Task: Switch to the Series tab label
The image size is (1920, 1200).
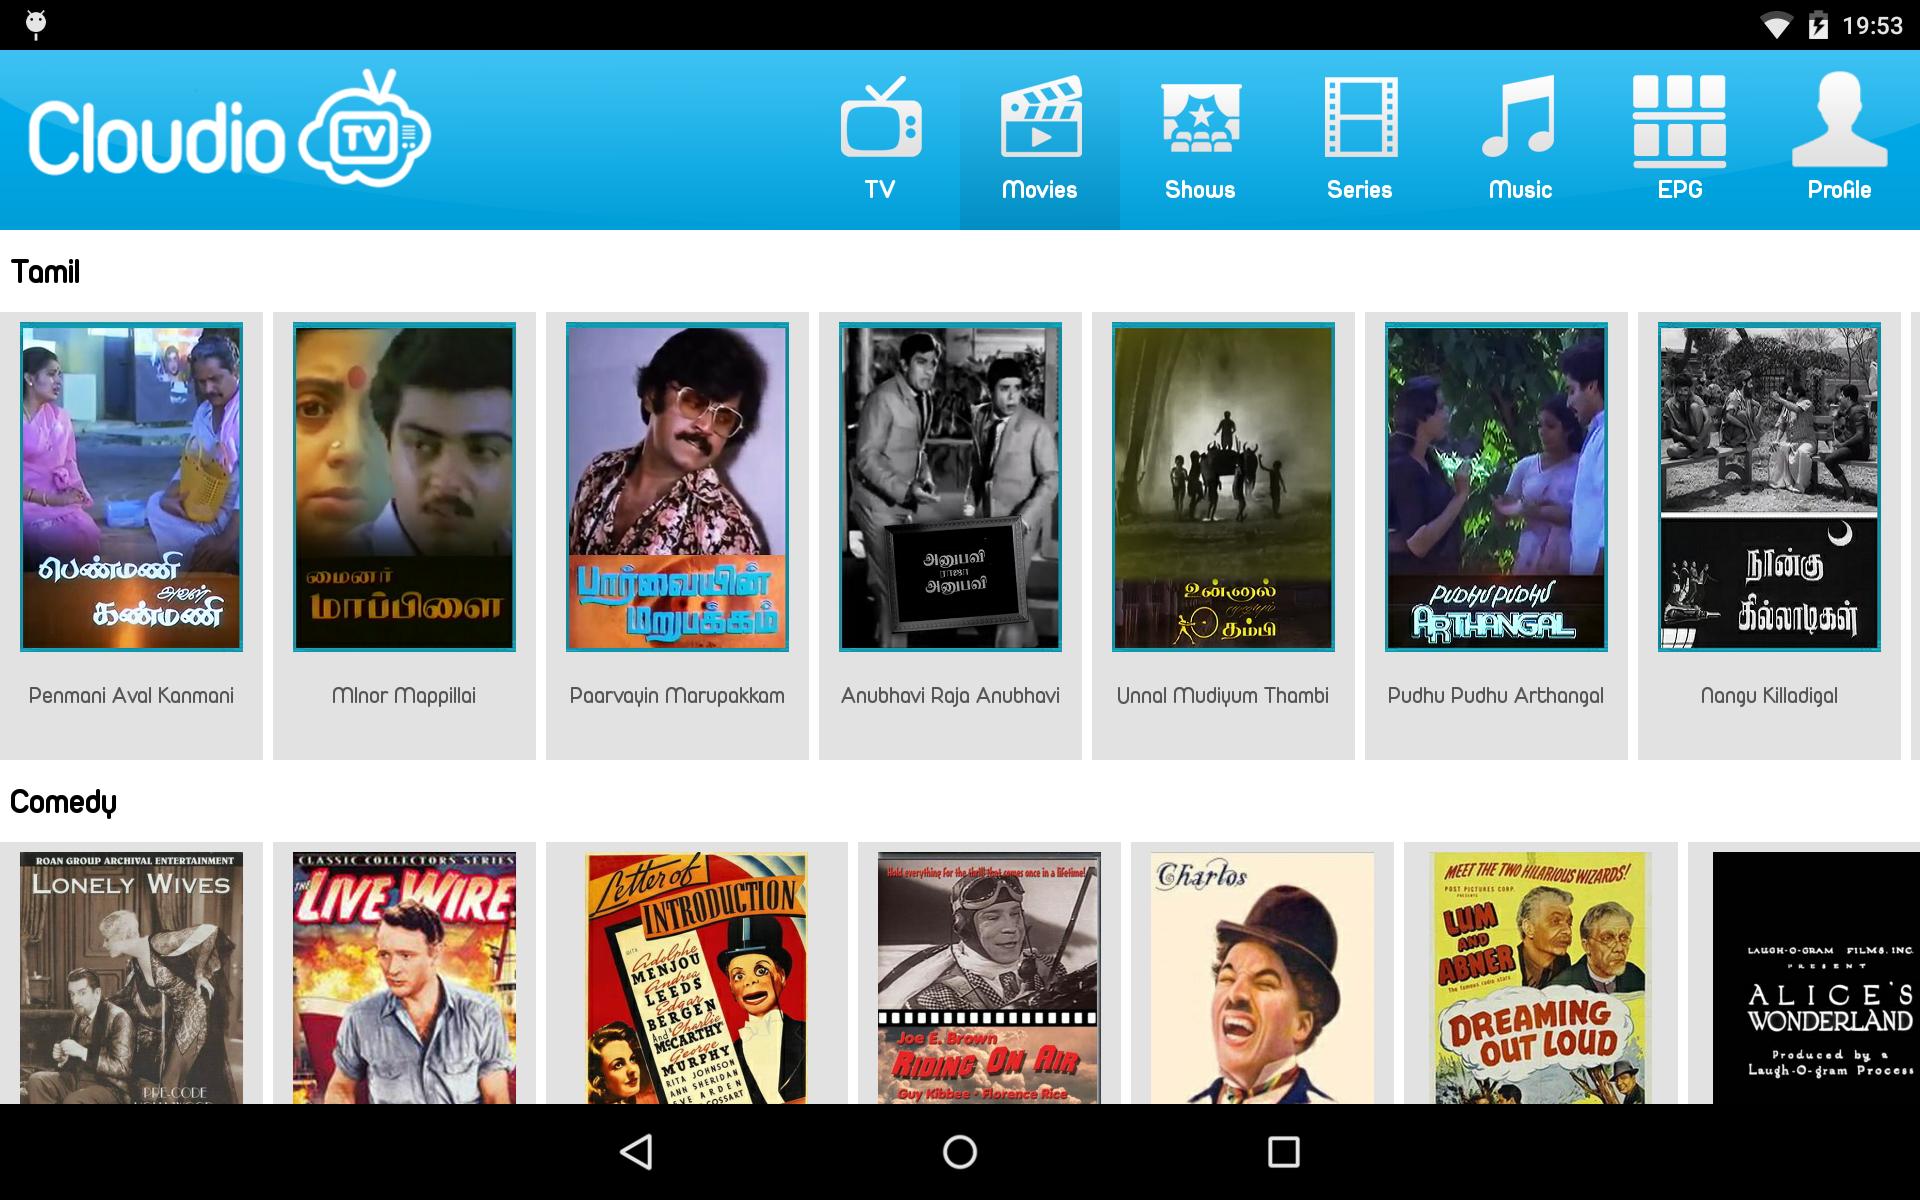Action: [x=1360, y=190]
